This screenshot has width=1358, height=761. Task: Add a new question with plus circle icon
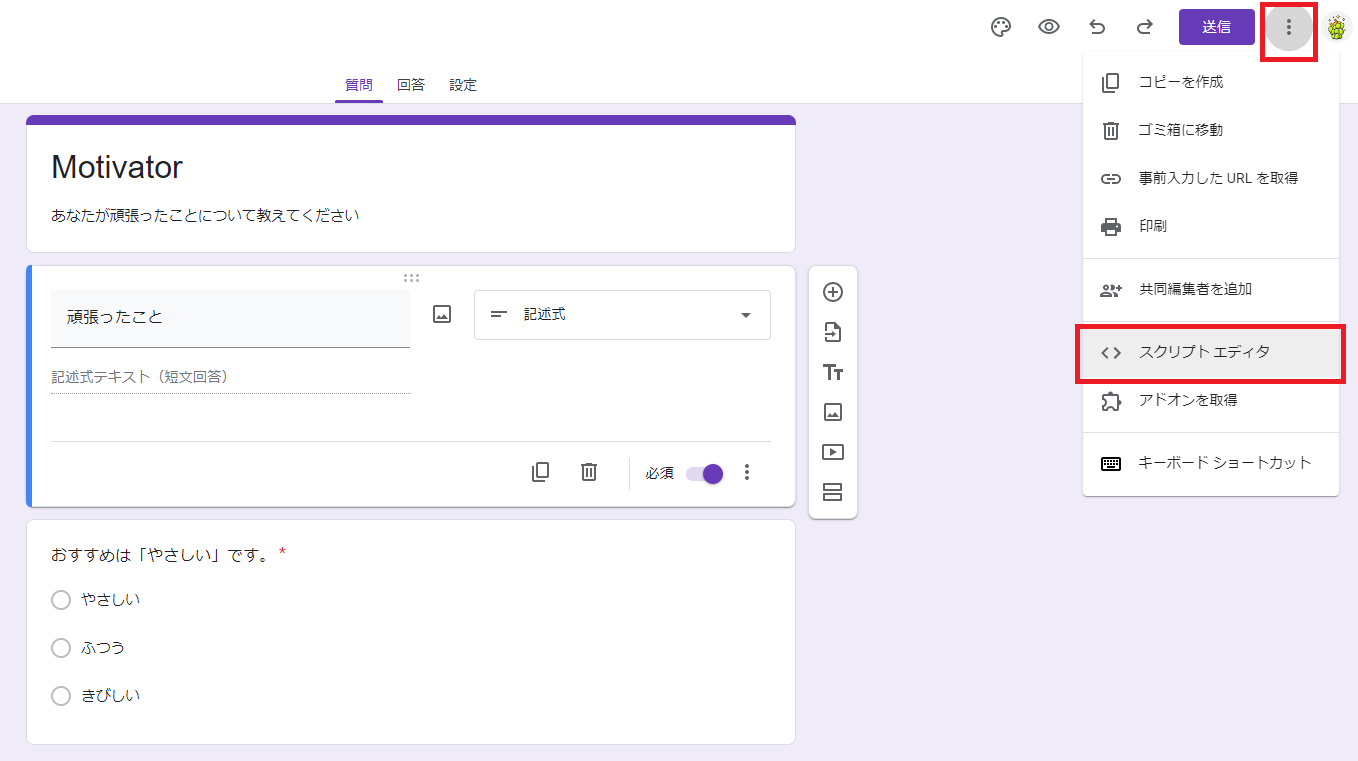[833, 292]
